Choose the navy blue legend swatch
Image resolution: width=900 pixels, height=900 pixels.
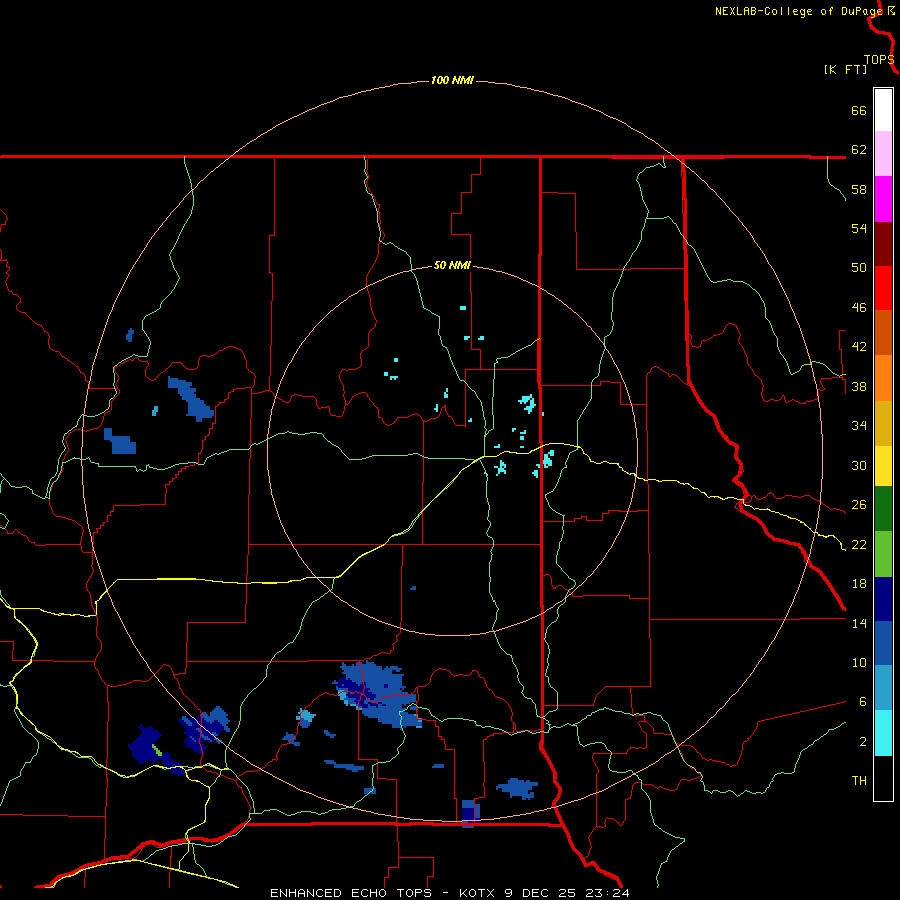click(883, 599)
